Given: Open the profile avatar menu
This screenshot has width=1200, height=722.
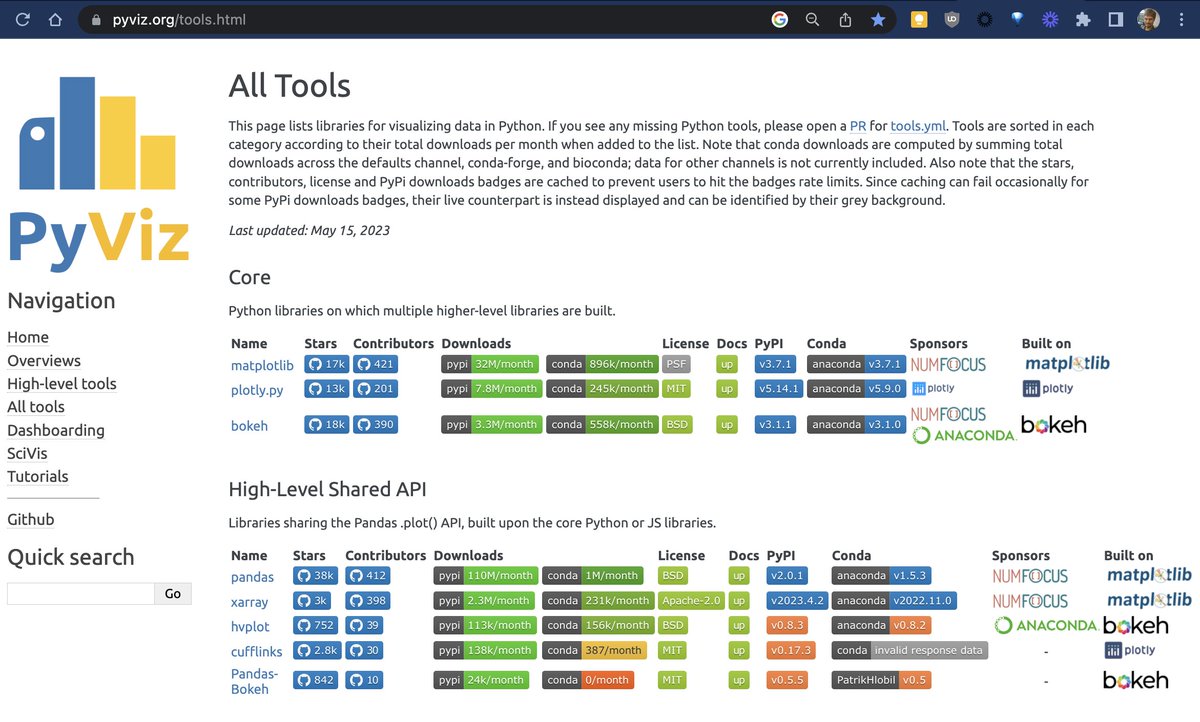Looking at the screenshot, I should (x=1149, y=19).
